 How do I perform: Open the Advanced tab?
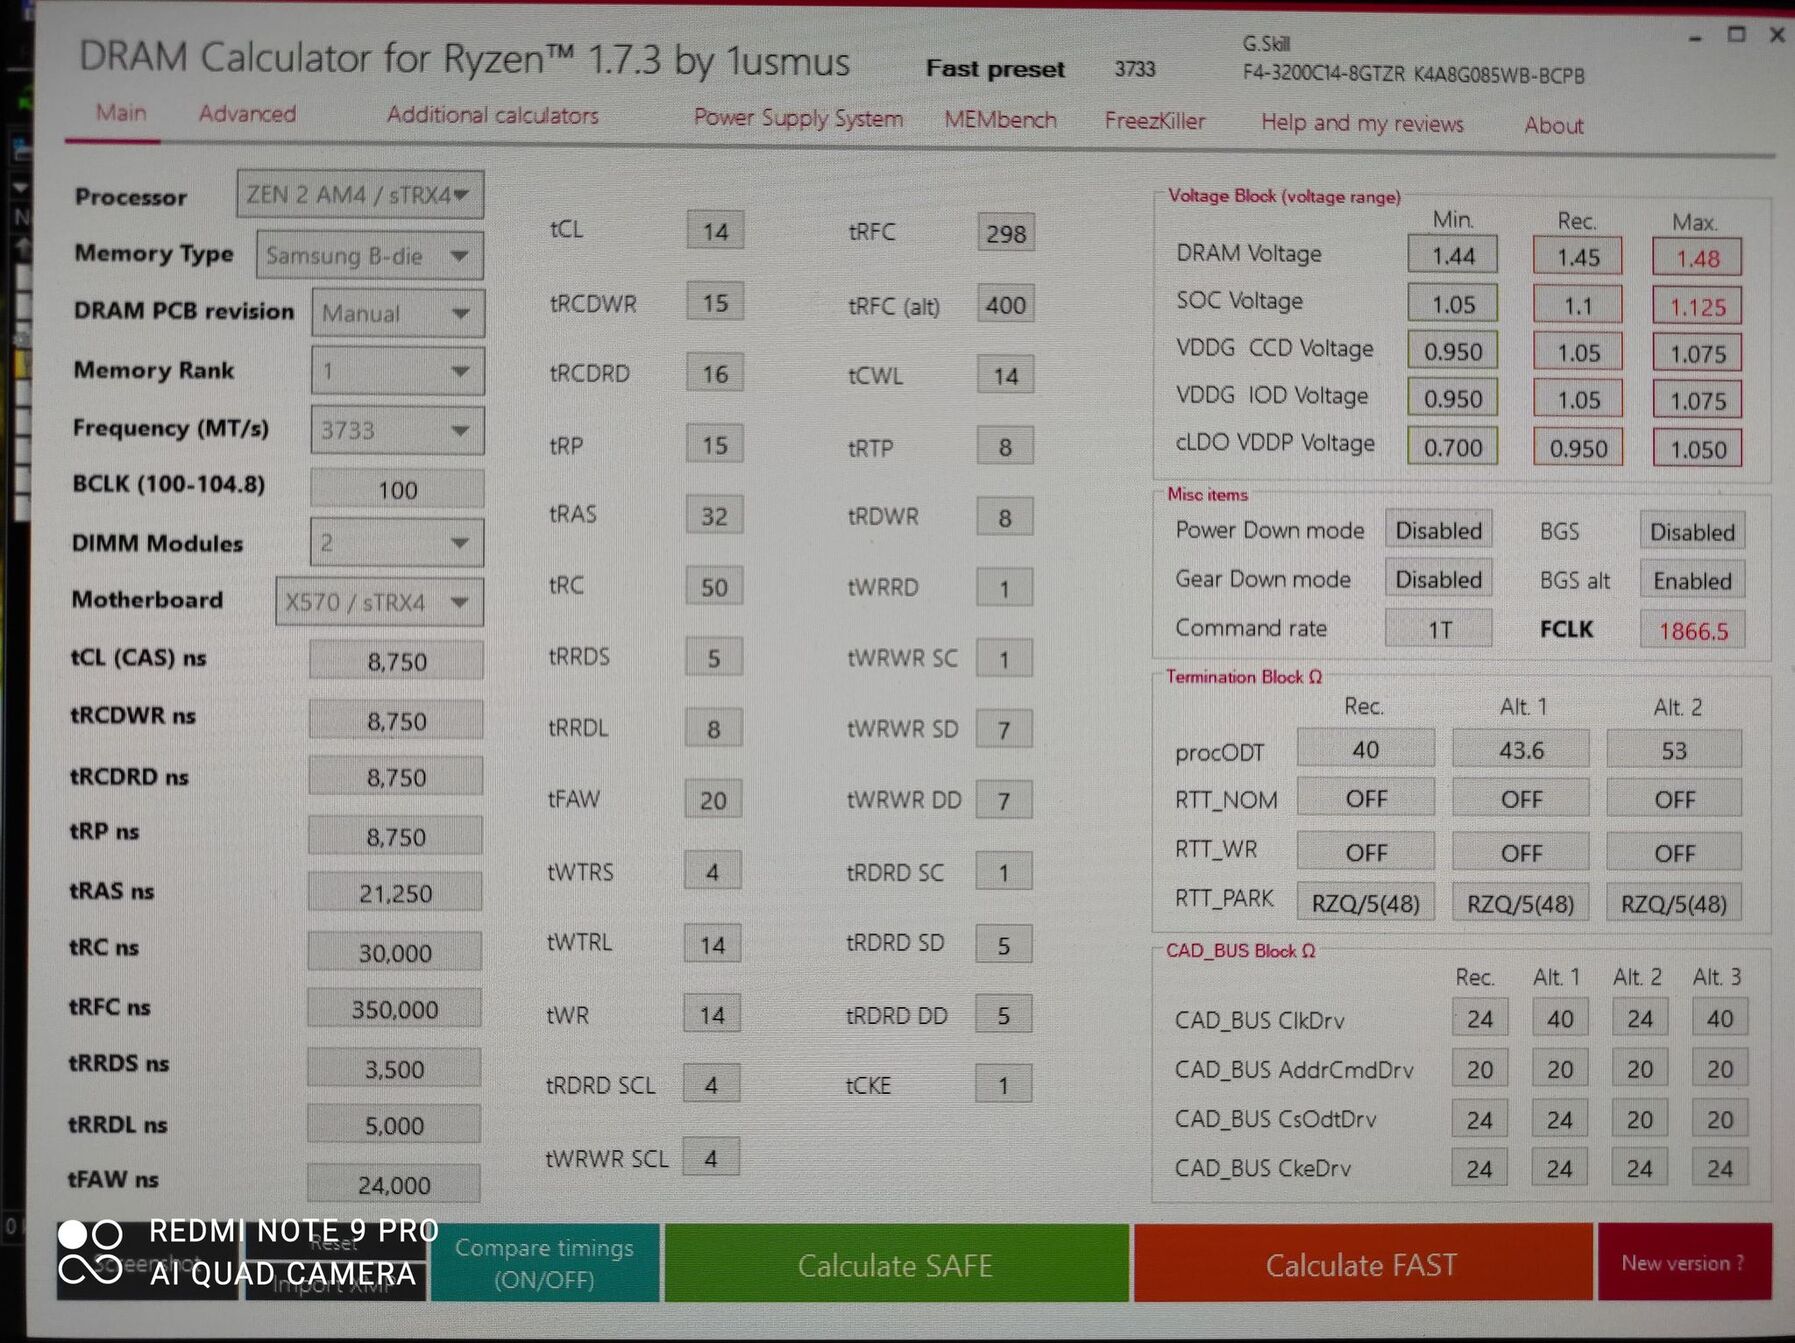[247, 114]
